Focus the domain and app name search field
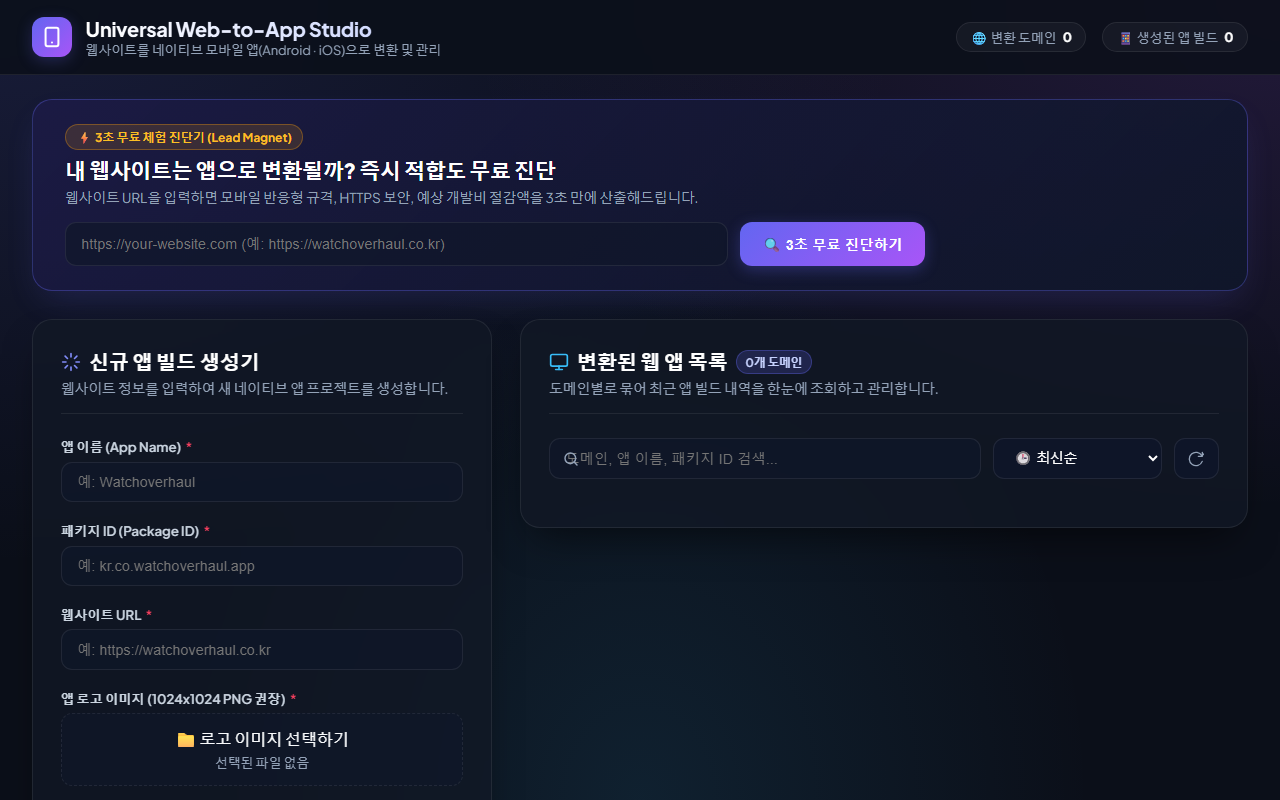Viewport: 1280px width, 800px height. 765,459
